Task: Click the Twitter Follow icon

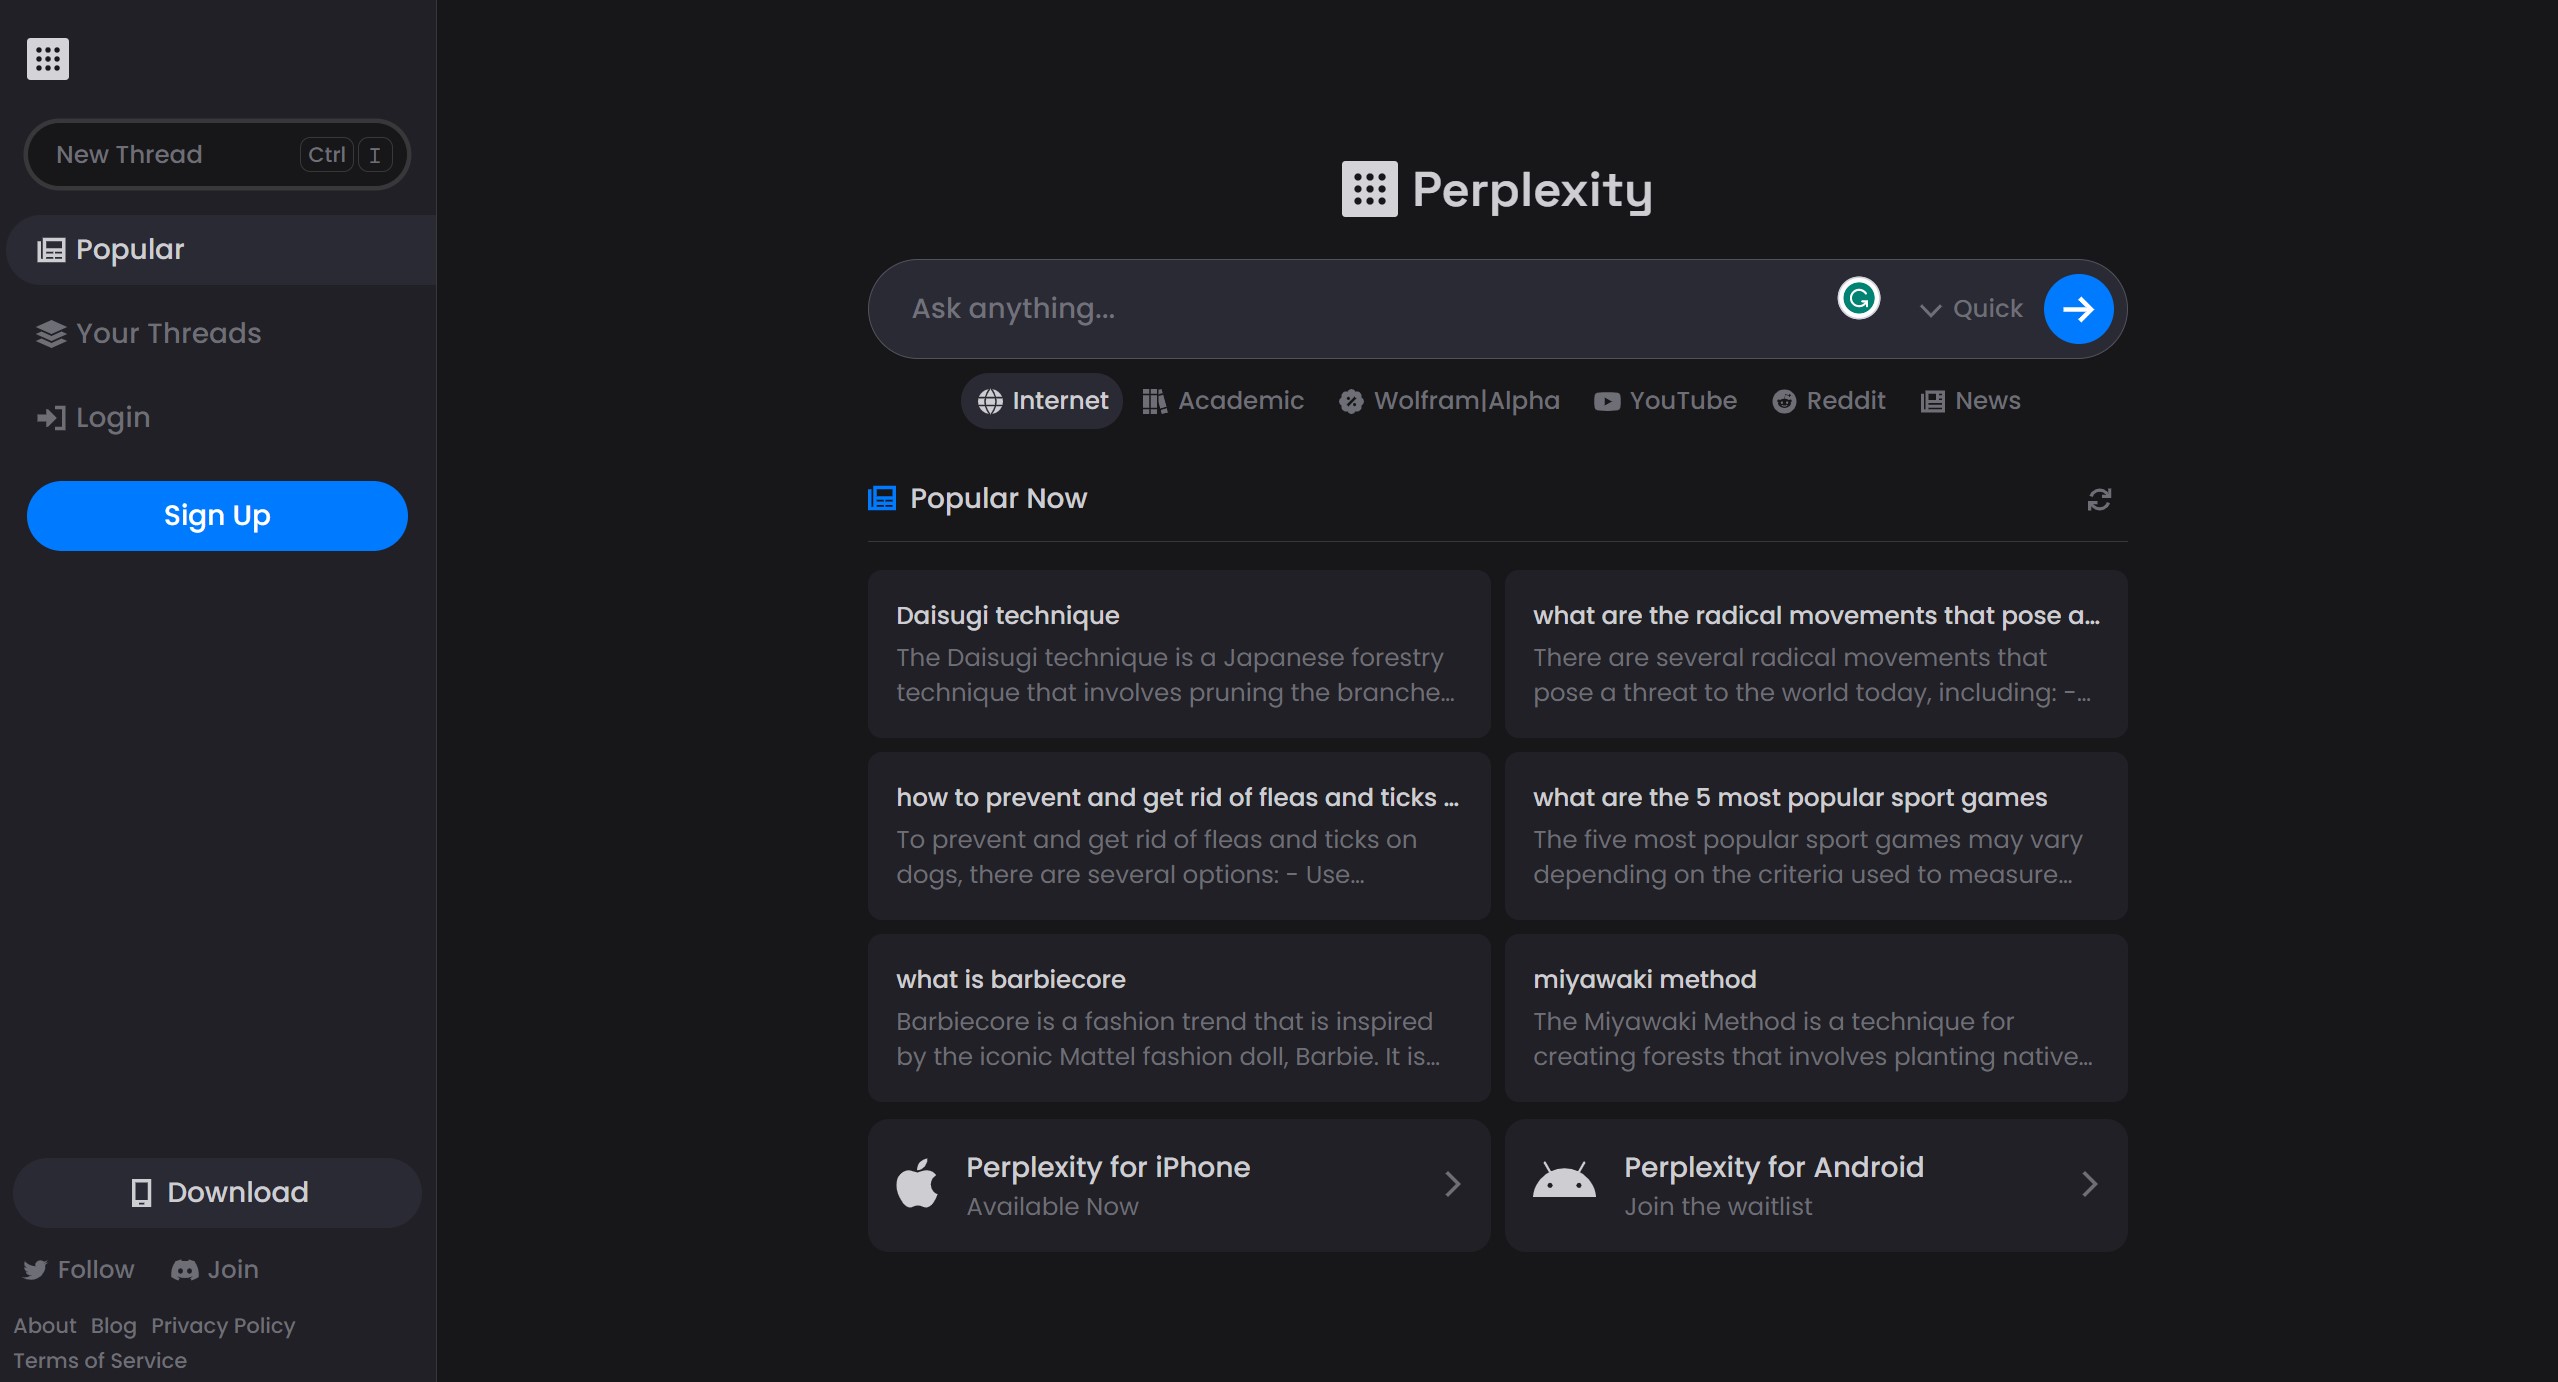Action: (35, 1268)
